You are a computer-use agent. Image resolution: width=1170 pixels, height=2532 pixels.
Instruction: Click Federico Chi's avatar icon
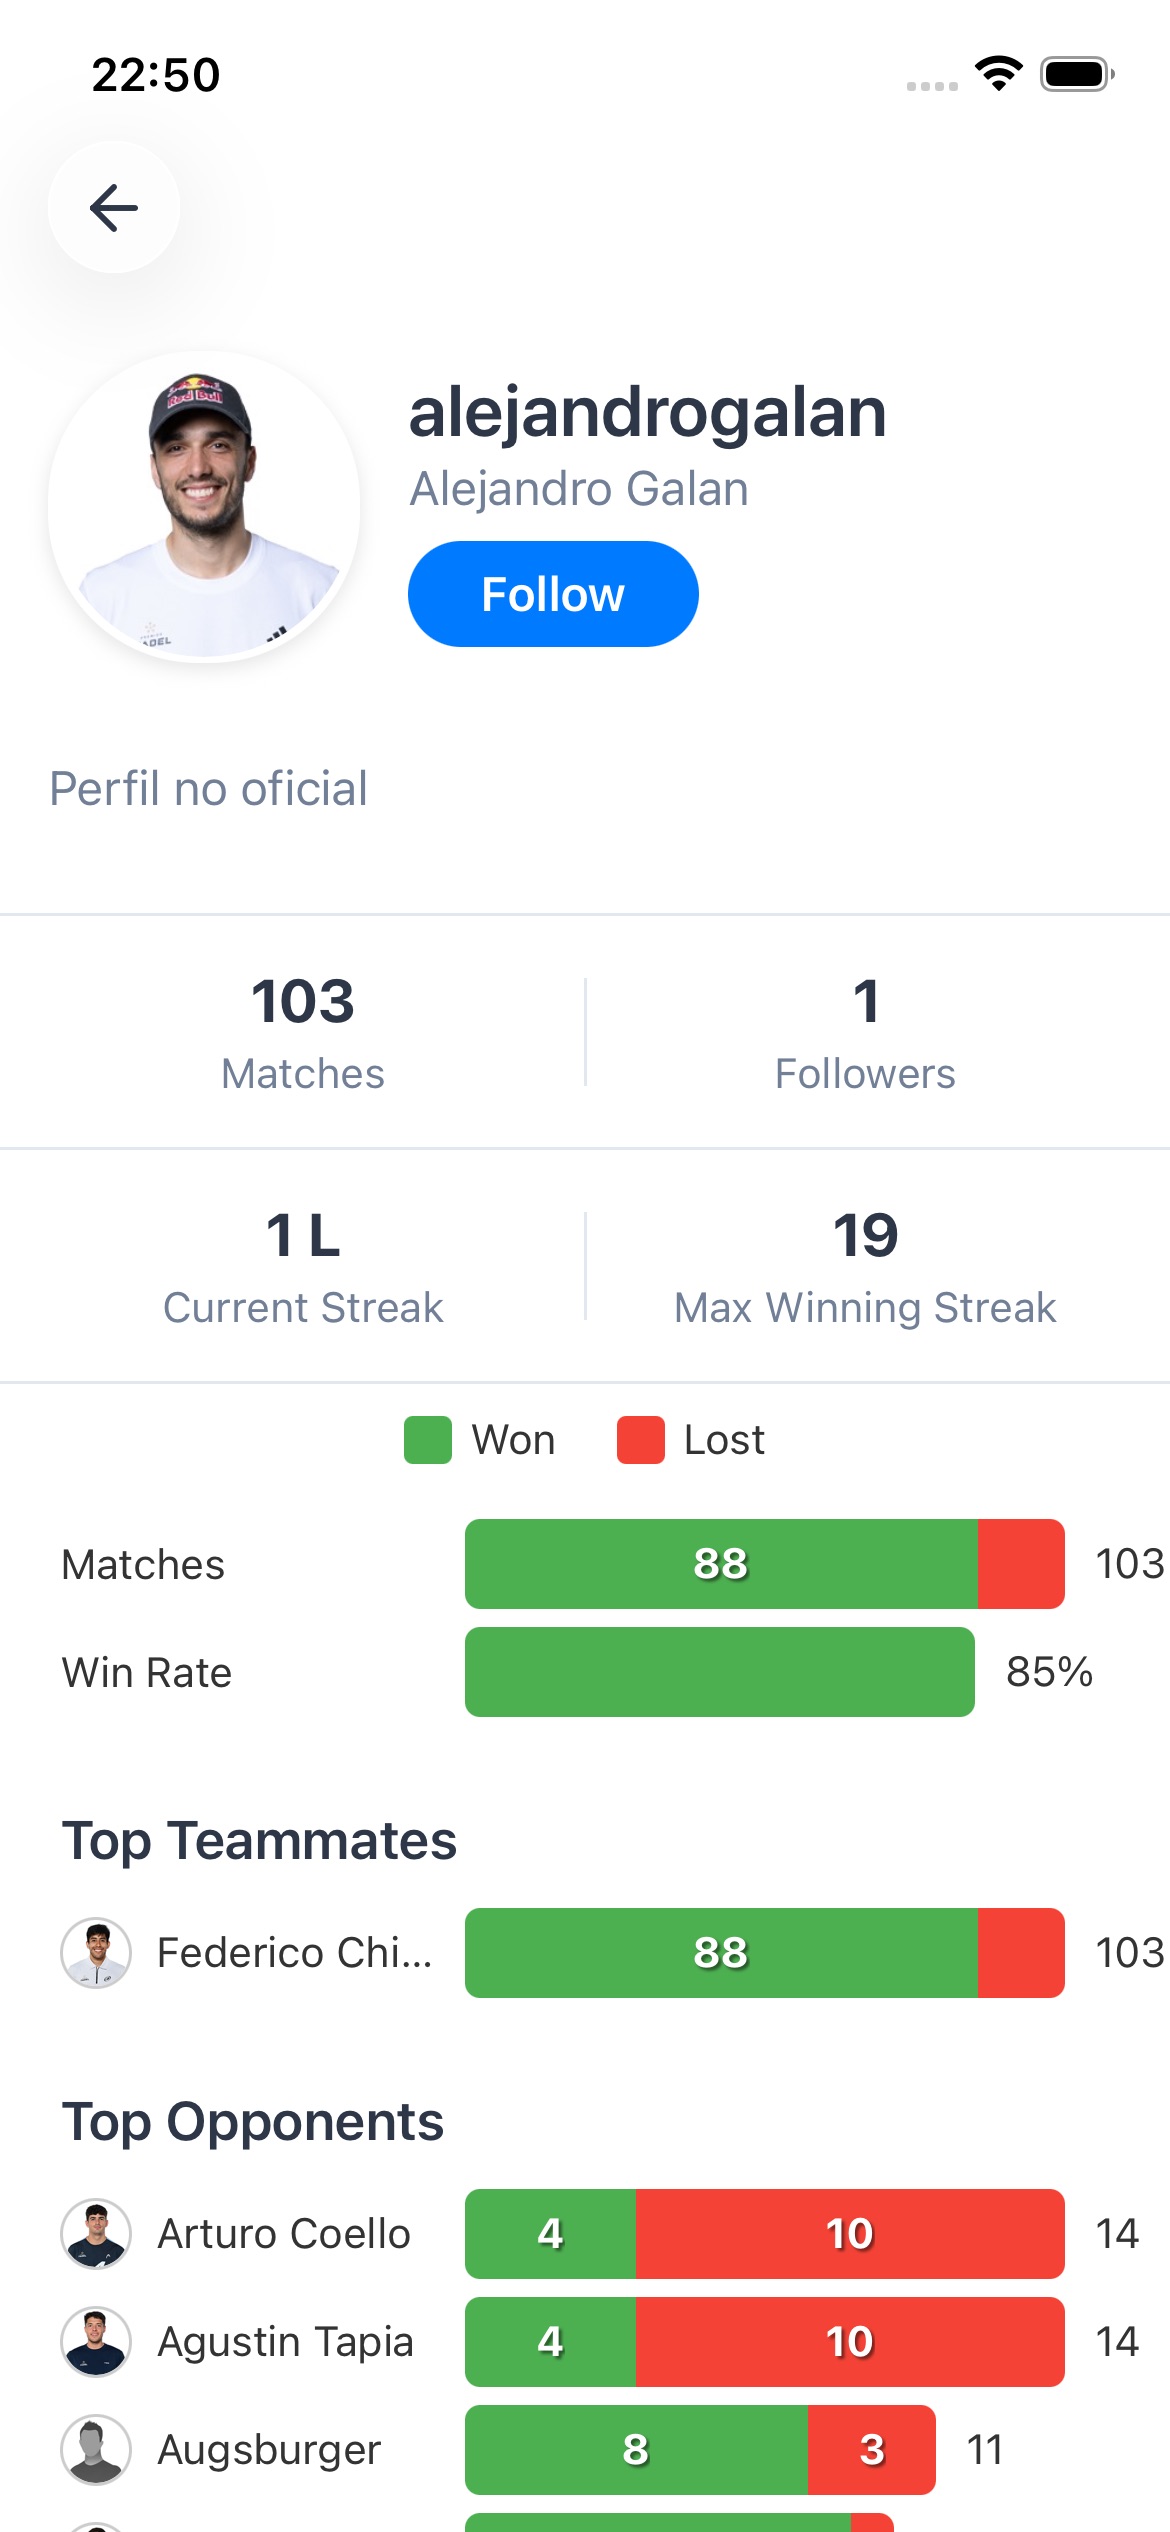96,1952
